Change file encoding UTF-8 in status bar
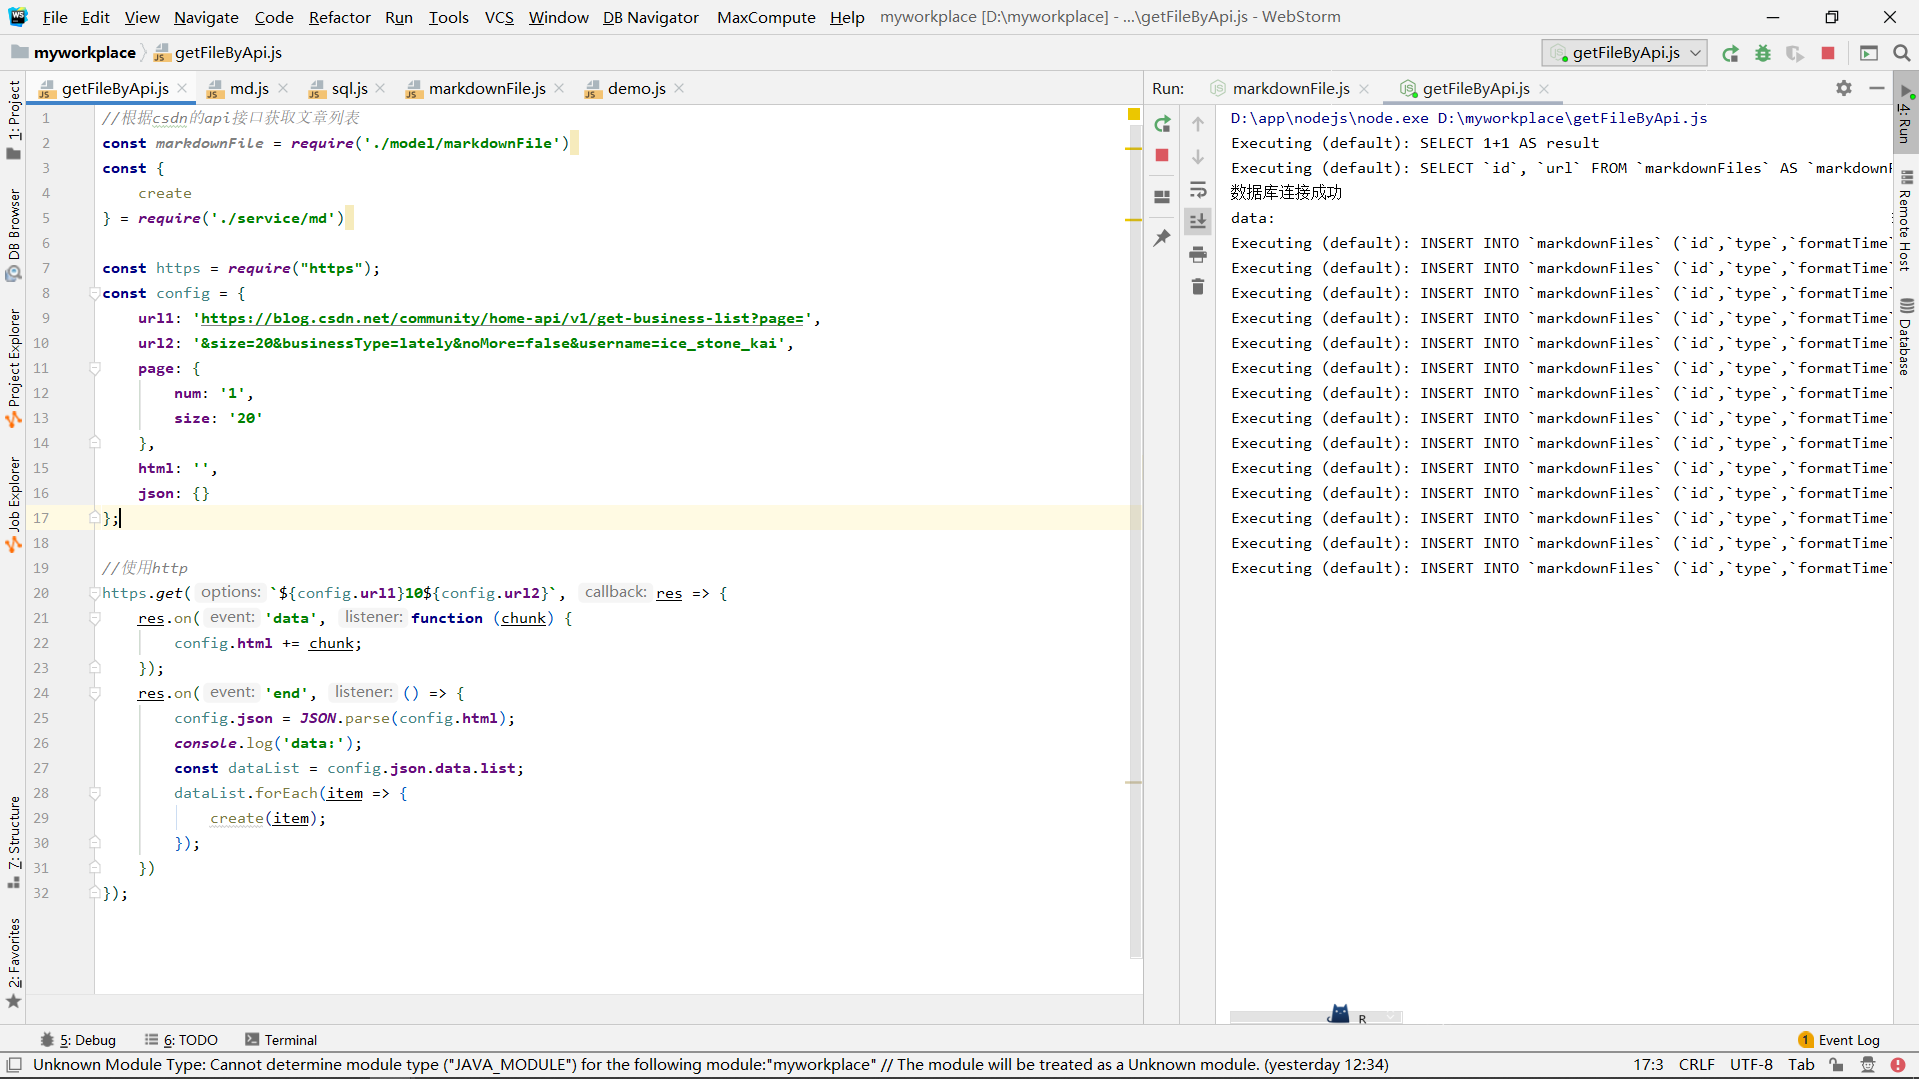 tap(1751, 1065)
